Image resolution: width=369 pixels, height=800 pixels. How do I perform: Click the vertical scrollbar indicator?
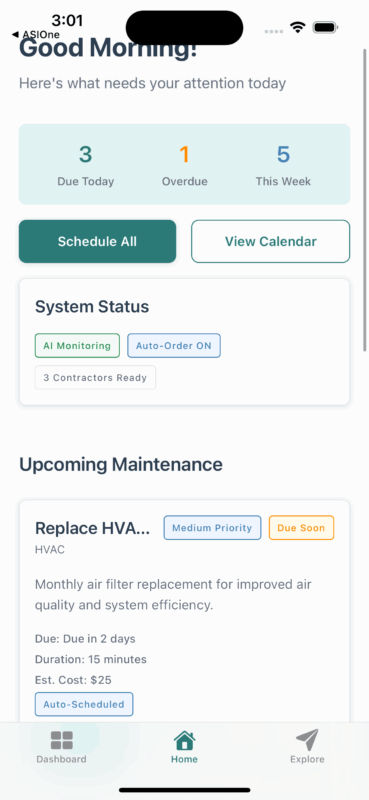(364, 199)
